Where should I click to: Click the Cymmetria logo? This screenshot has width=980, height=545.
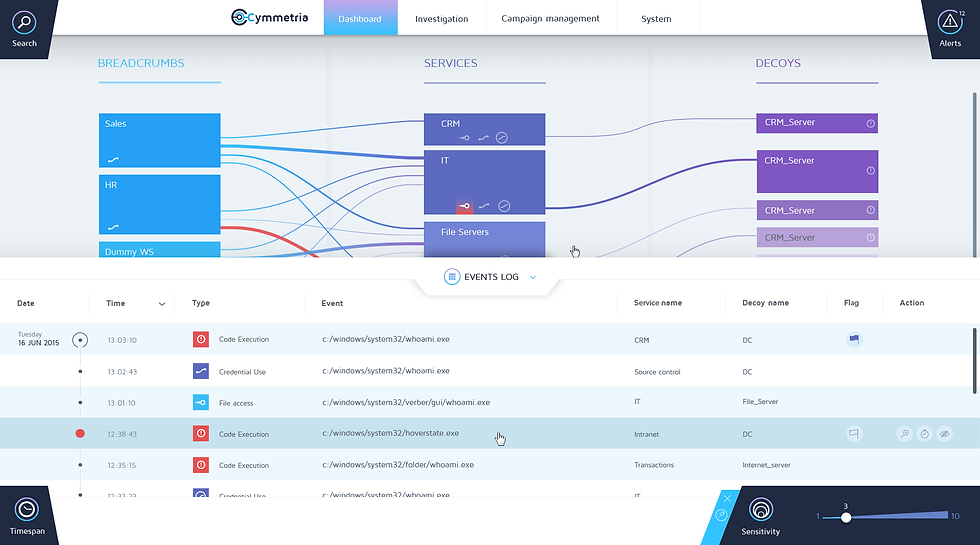click(x=269, y=18)
